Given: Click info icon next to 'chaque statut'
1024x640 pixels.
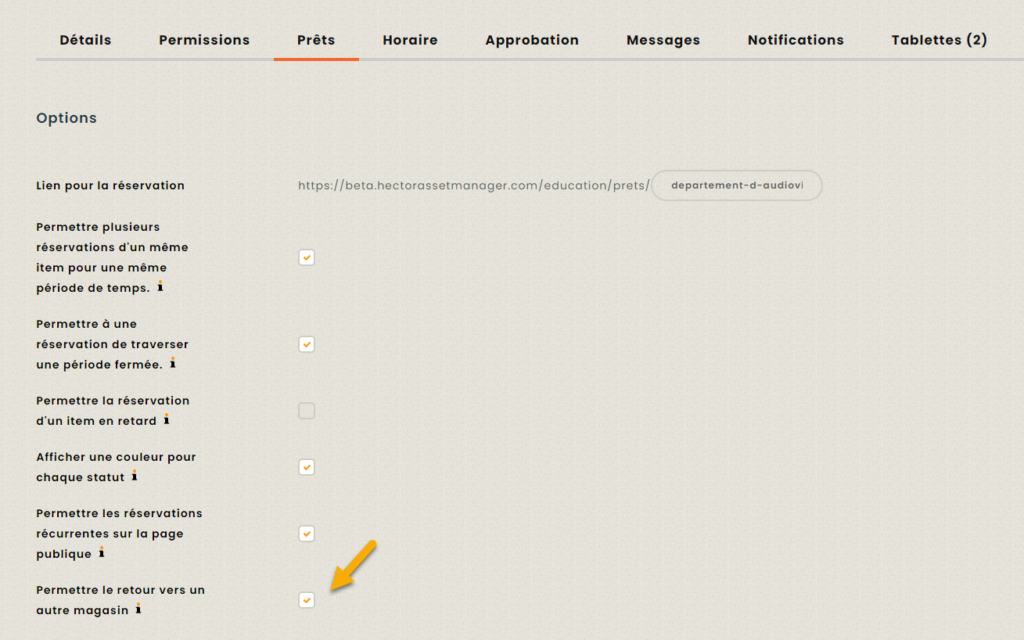Looking at the screenshot, I should pyautogui.click(x=134, y=476).
